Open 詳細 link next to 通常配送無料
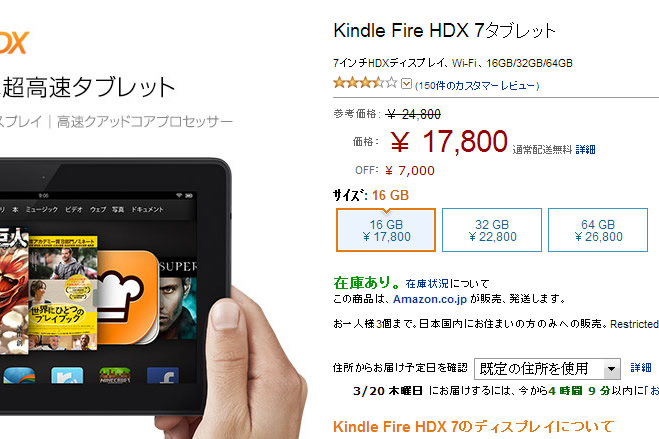Viewport: 659px width, 439px height. pos(585,150)
